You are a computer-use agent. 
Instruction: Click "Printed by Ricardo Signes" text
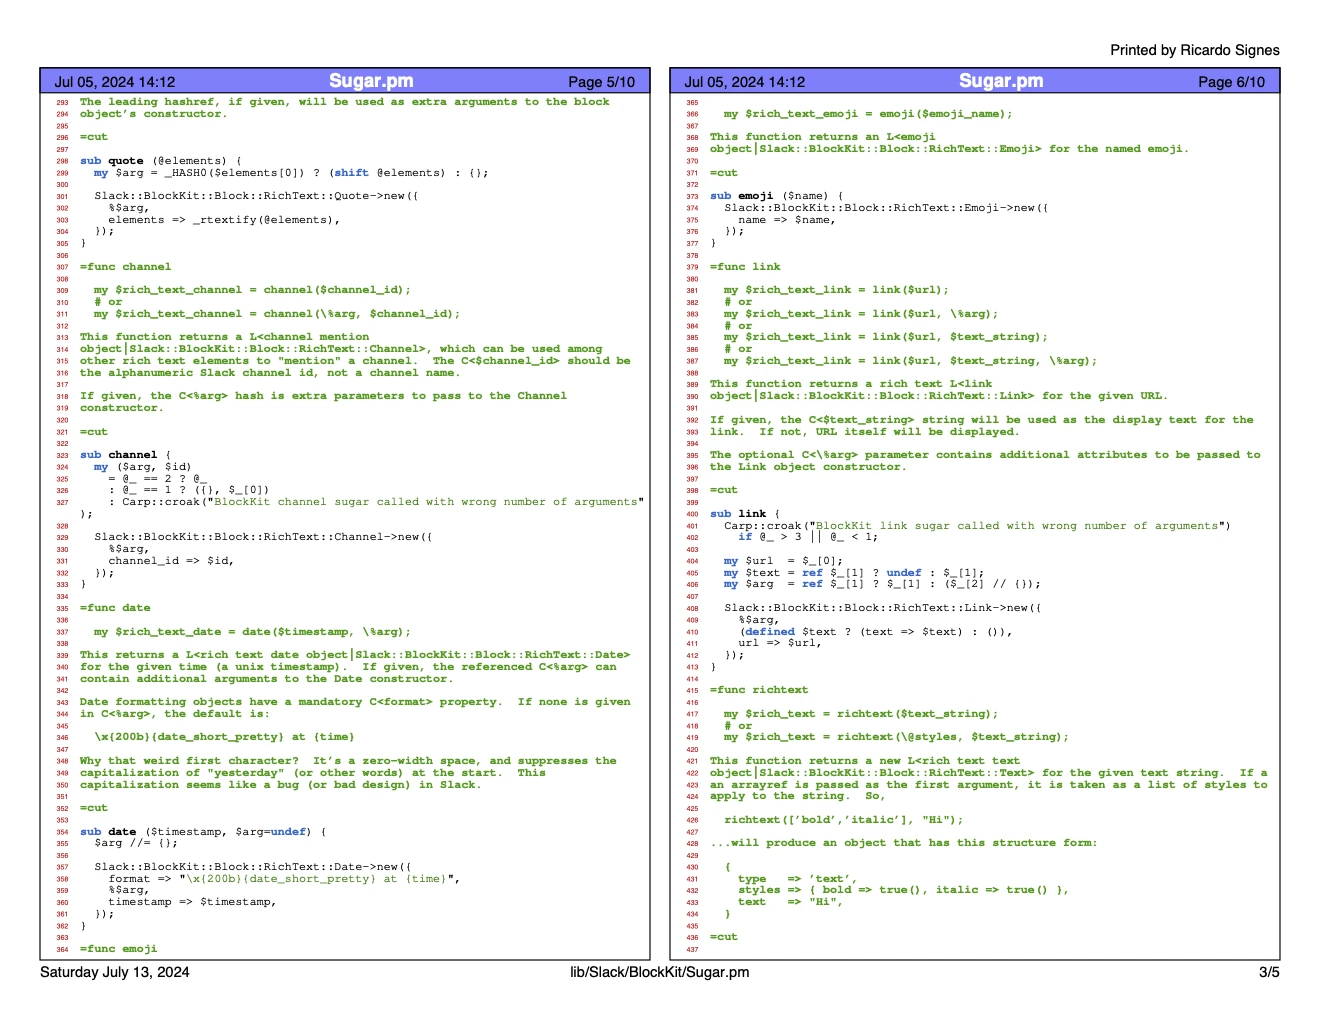[1194, 50]
